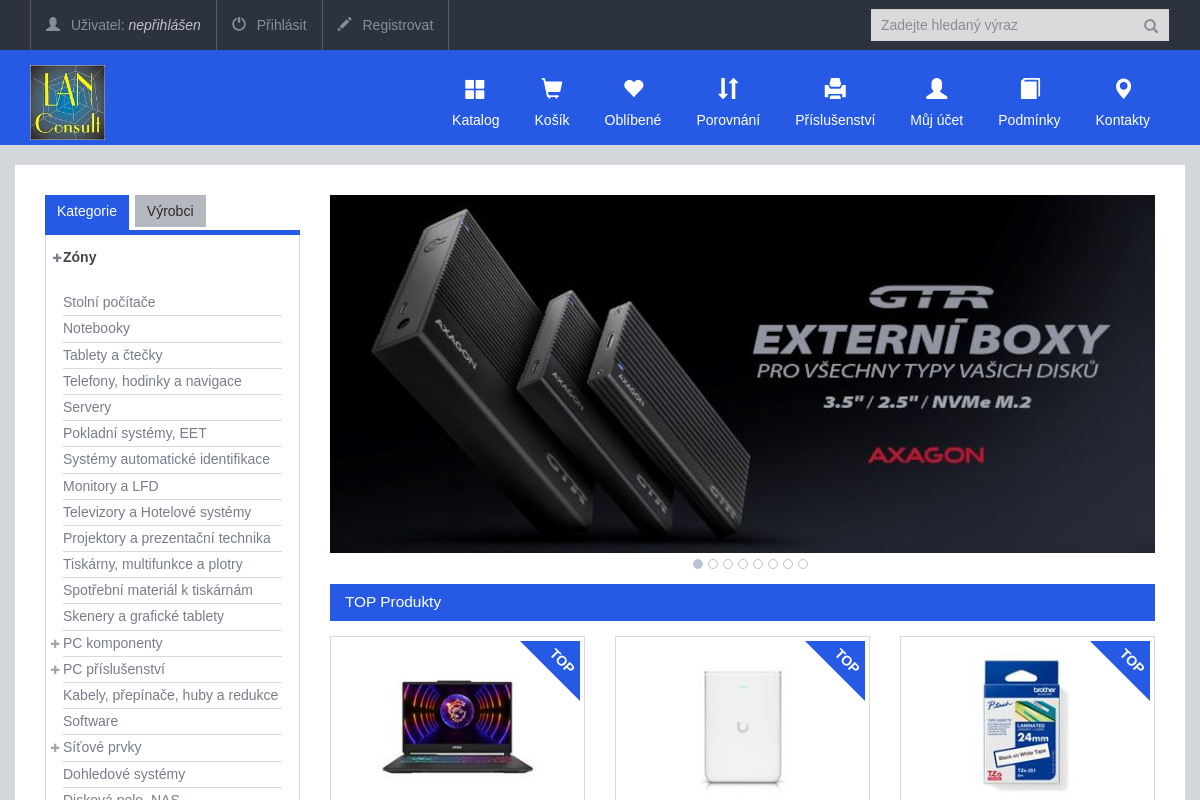Select the second banner carousel dot
1200x800 pixels.
[x=713, y=564]
